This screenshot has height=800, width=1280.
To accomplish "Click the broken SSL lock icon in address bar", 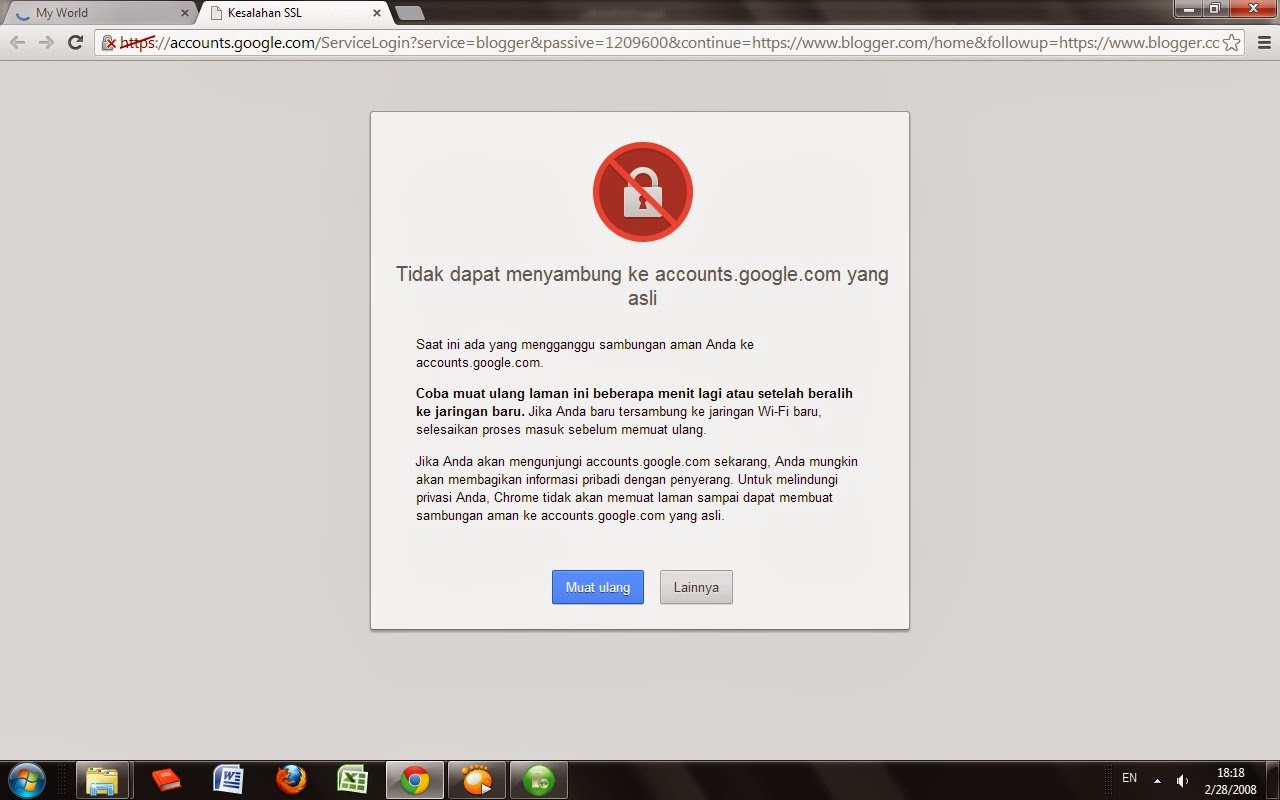I will pyautogui.click(x=109, y=43).
